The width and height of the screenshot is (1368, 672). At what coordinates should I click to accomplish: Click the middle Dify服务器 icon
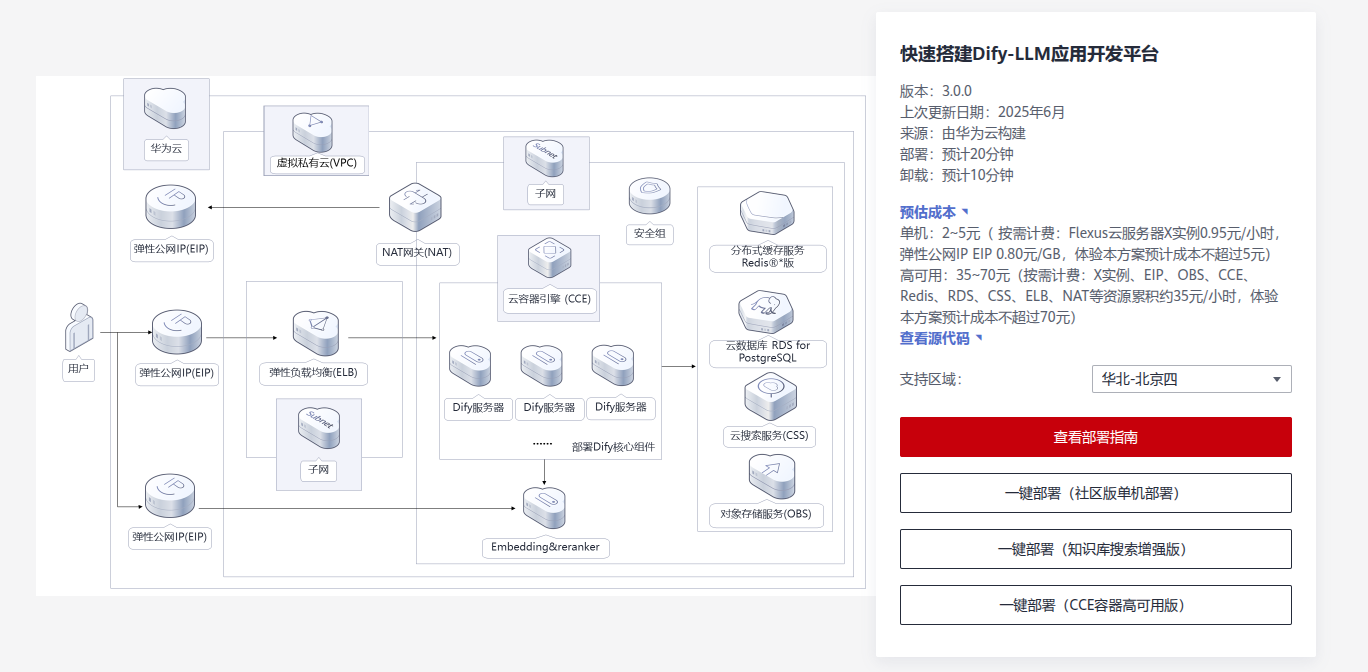click(x=541, y=368)
